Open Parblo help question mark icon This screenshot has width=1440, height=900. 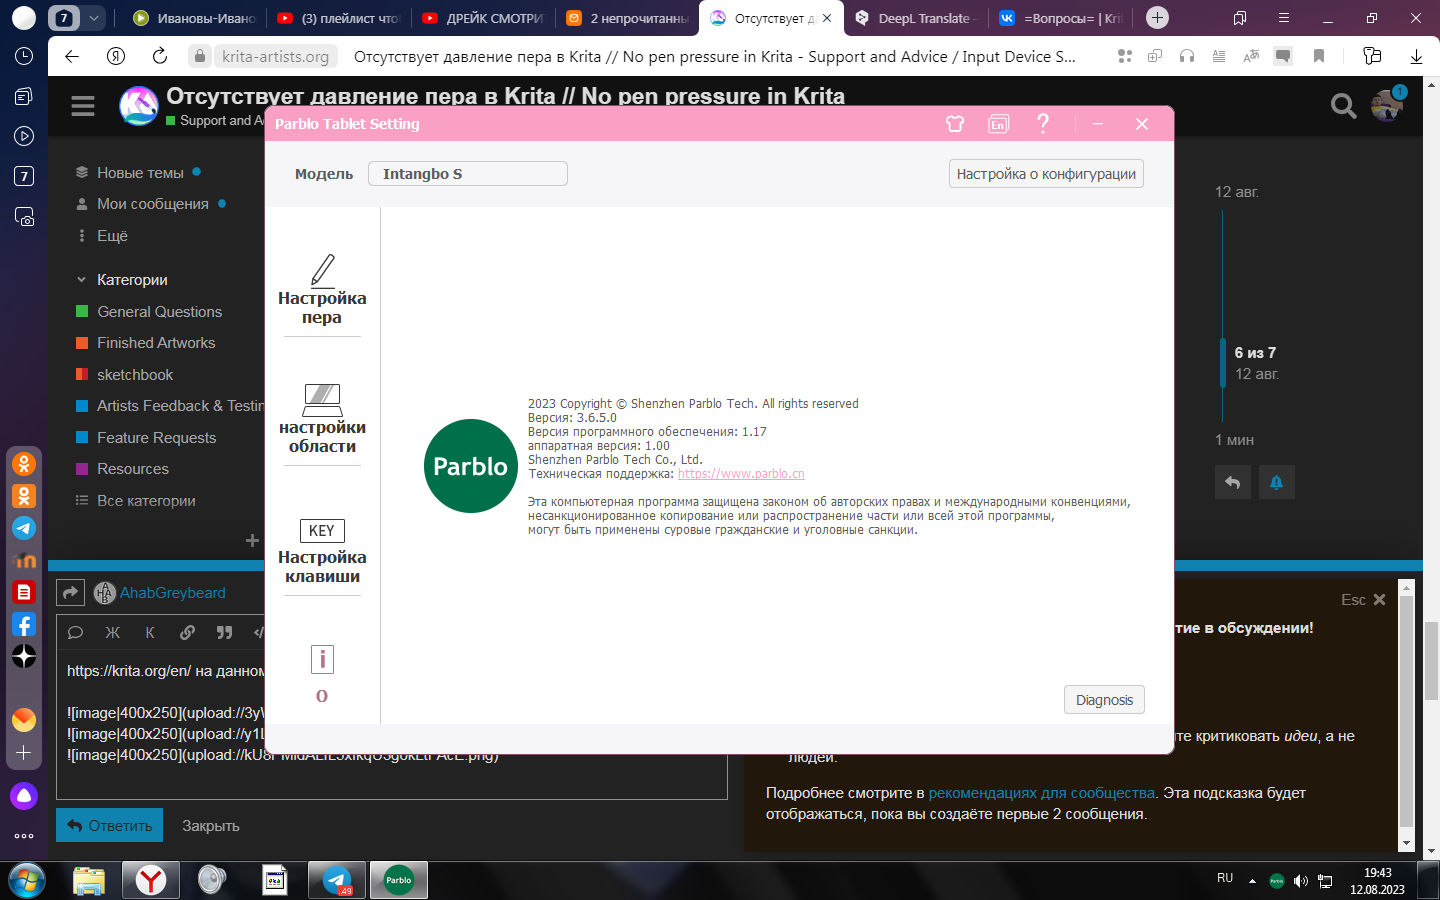(x=1043, y=123)
